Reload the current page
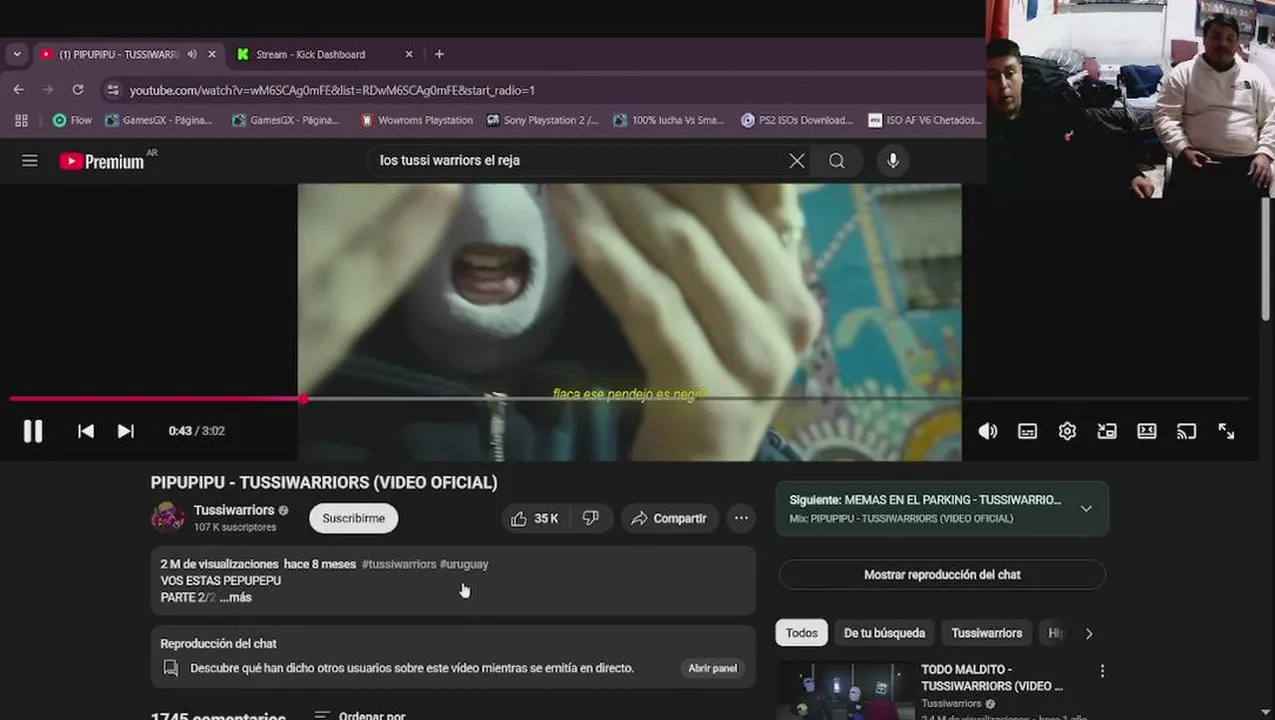Viewport: 1275px width, 720px height. click(x=78, y=90)
